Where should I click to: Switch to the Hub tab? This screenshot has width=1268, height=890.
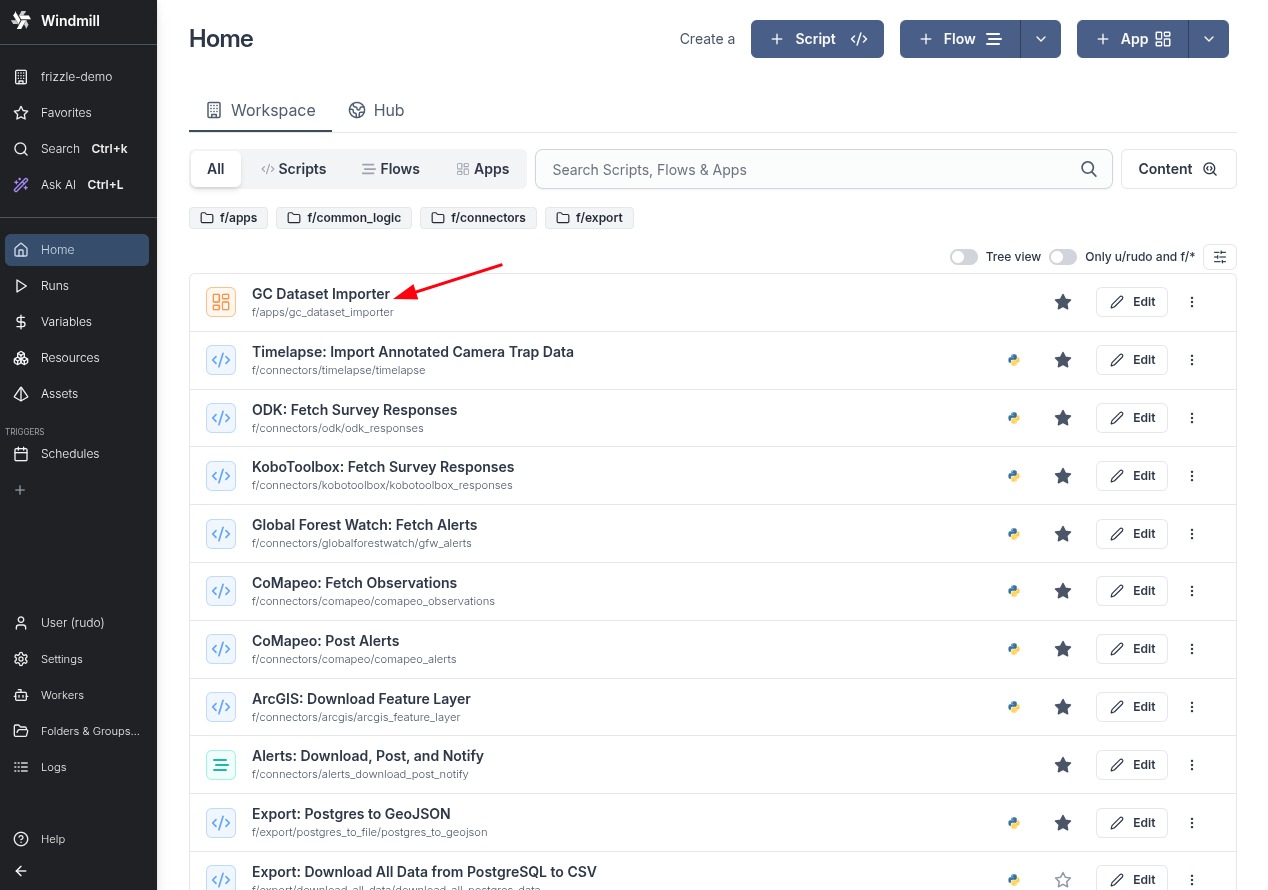point(377,110)
